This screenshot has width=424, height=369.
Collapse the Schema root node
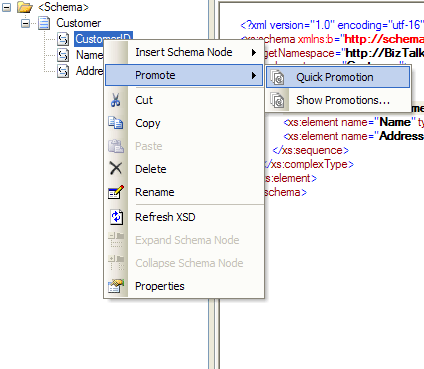(x=6, y=7)
